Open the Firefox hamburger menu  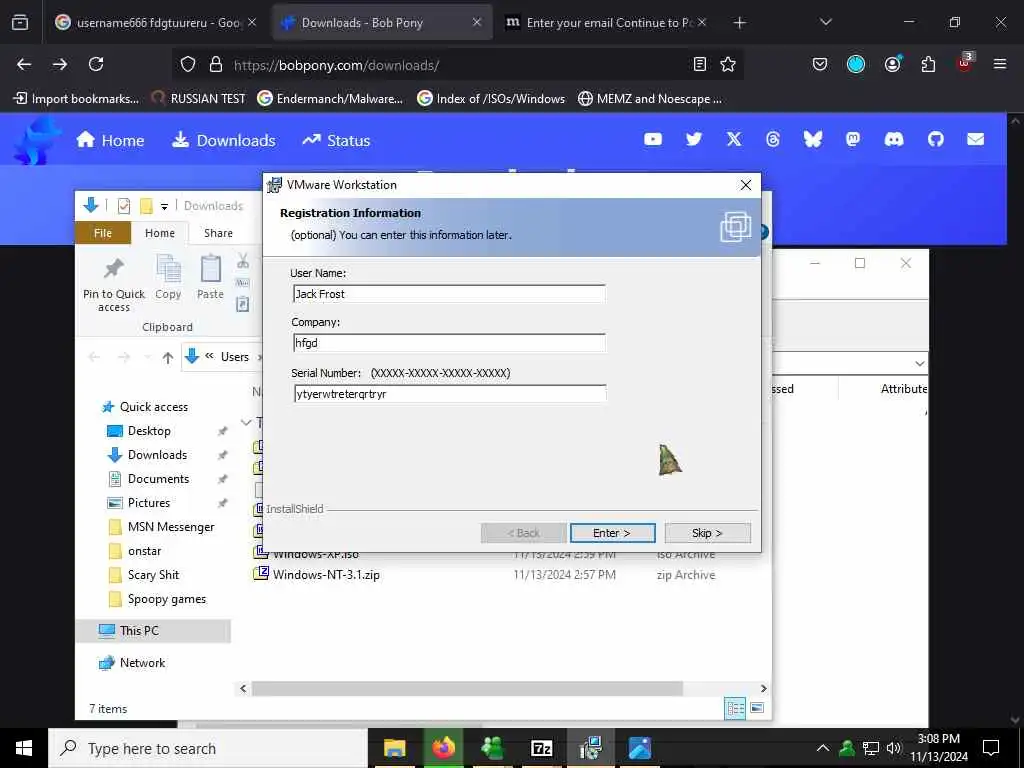999,64
